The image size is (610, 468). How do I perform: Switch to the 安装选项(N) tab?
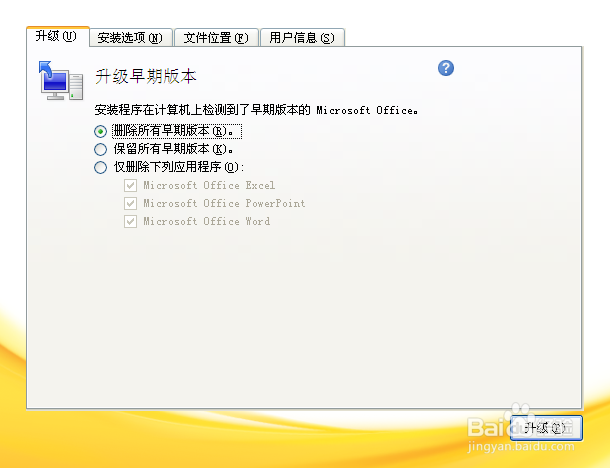[x=131, y=38]
